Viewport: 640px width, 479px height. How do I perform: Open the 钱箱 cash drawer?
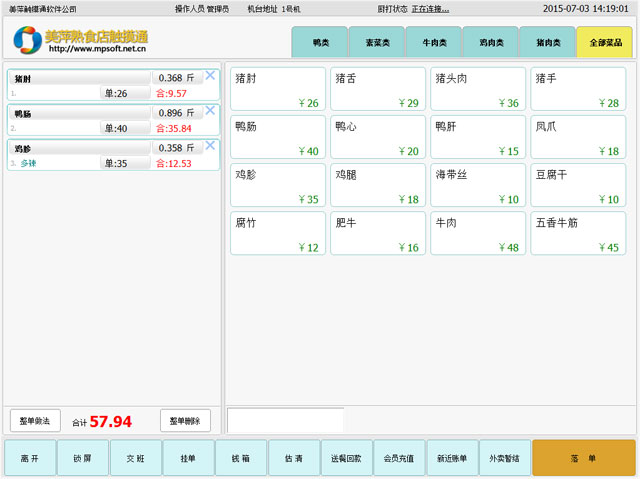[x=241, y=457]
